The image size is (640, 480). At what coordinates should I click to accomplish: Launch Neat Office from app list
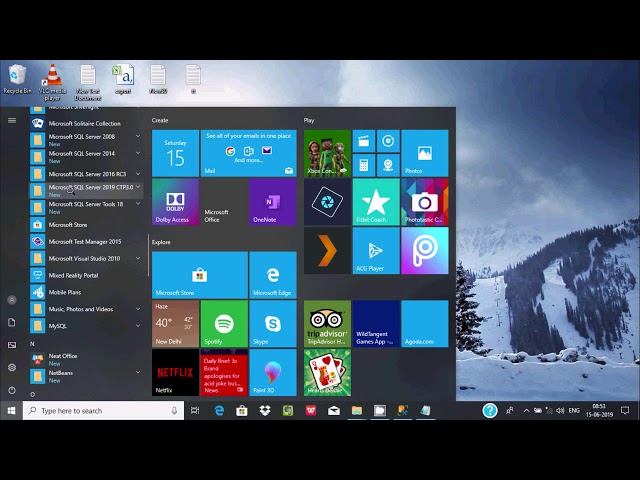click(87, 359)
